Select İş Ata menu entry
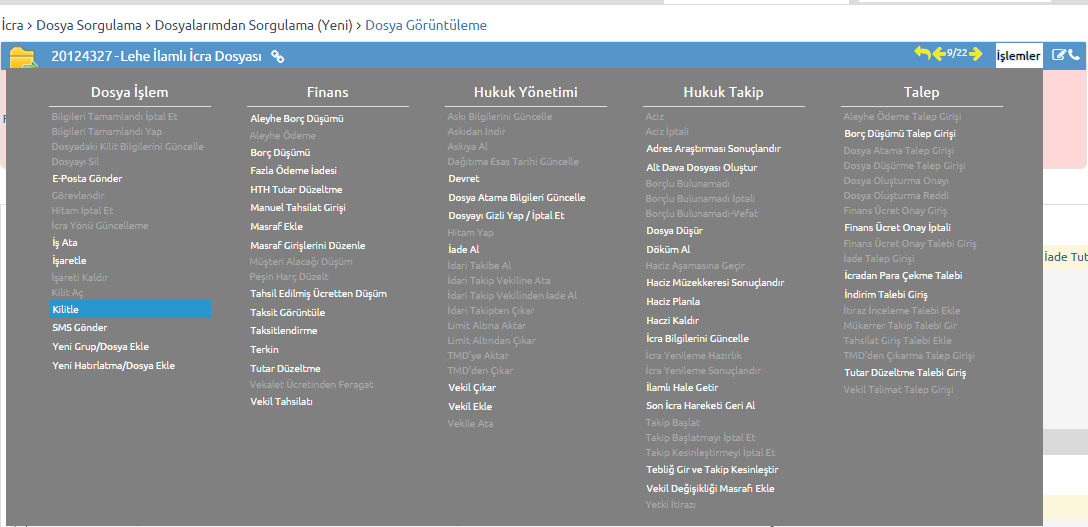Viewport: 1088px width, 527px height. click(x=65, y=243)
